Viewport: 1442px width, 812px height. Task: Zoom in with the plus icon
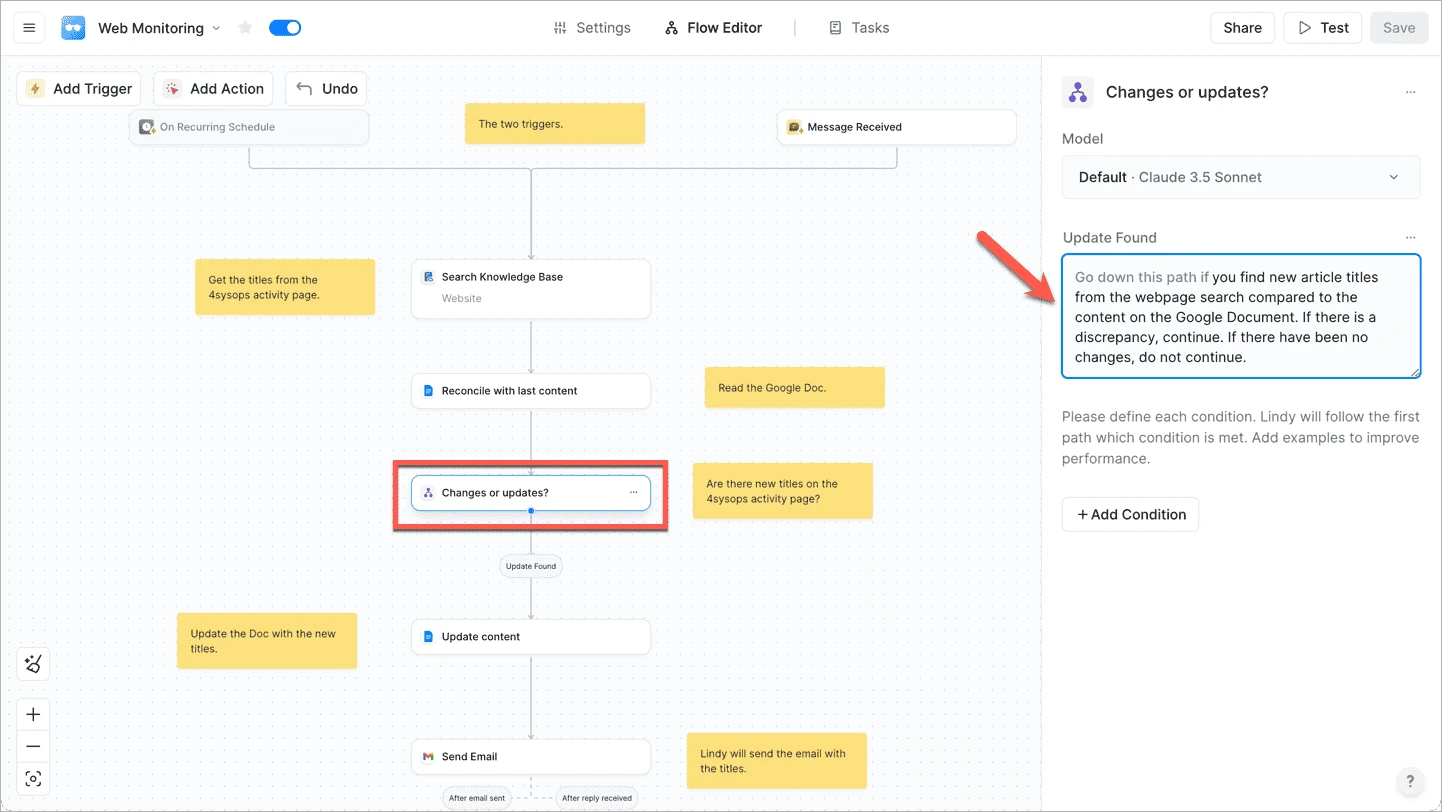click(x=32, y=713)
